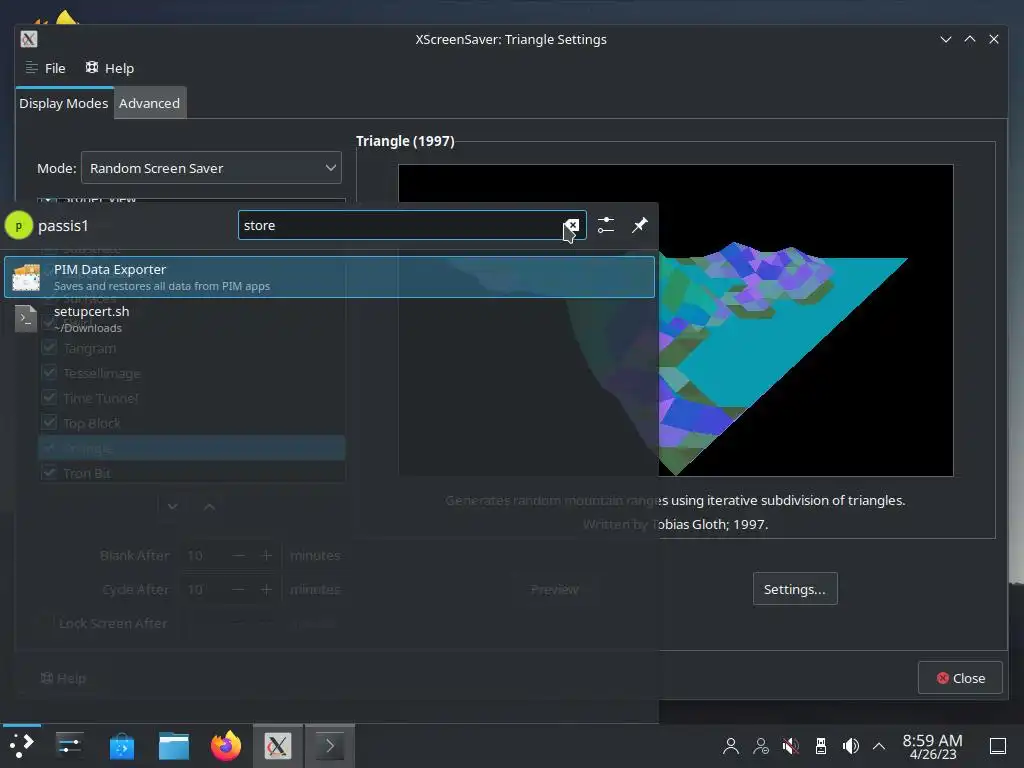Click the Show Desktop button
The width and height of the screenshot is (1024, 768).
tap(998, 746)
